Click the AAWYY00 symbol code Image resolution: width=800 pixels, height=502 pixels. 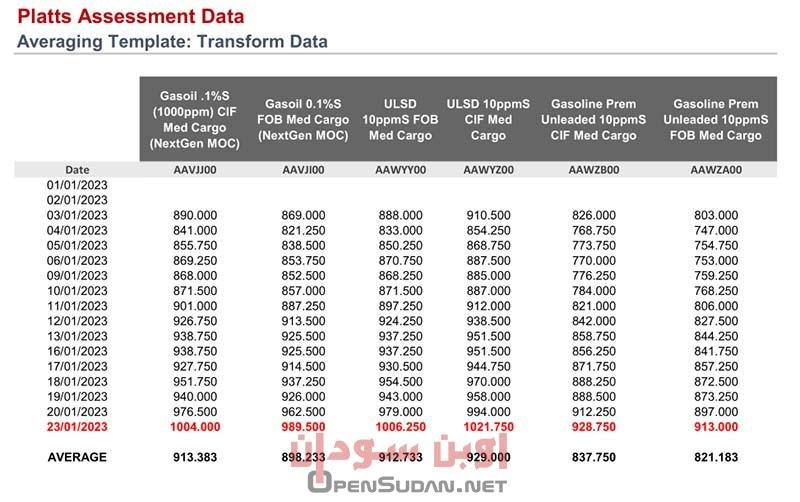click(x=400, y=170)
